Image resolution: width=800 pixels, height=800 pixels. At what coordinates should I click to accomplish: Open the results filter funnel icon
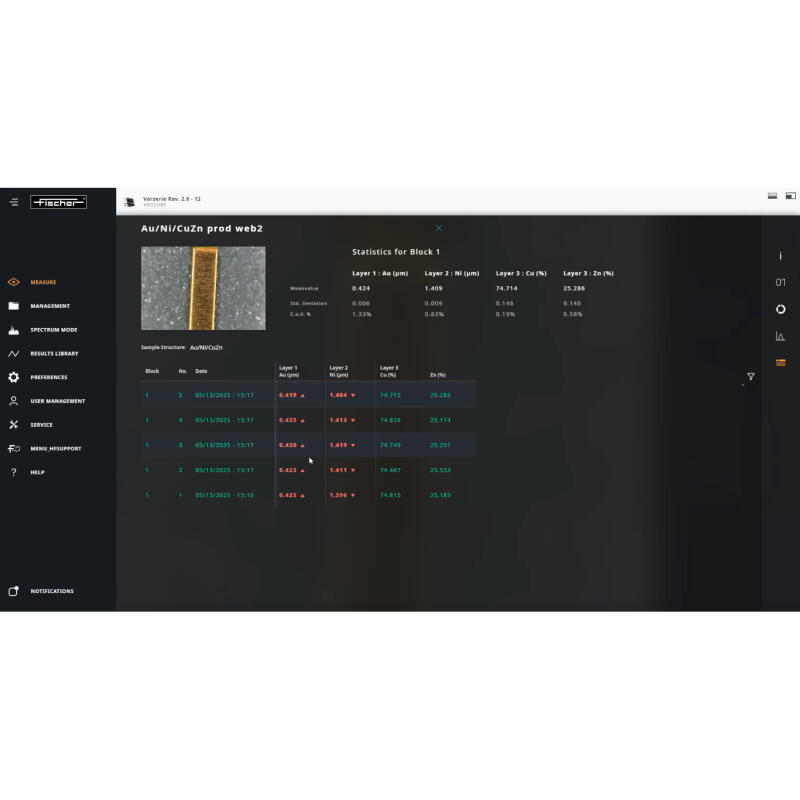(x=750, y=377)
